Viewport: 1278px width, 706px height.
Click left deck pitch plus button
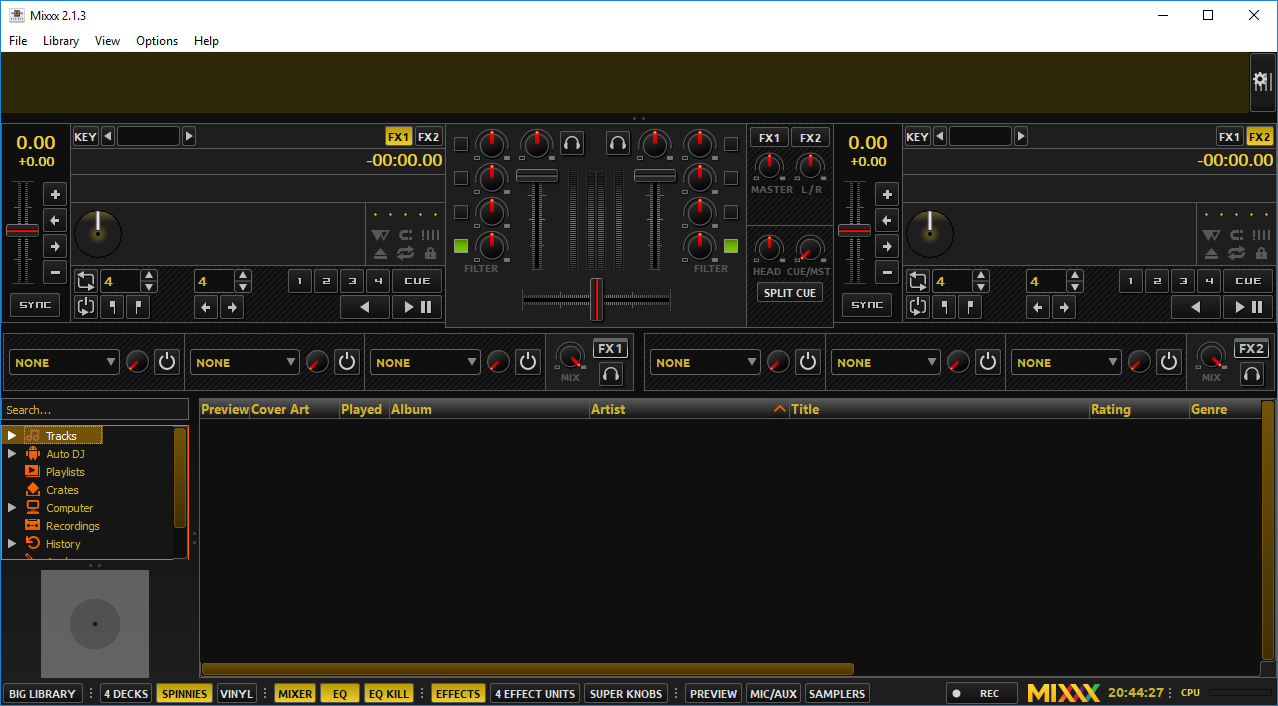pos(55,194)
